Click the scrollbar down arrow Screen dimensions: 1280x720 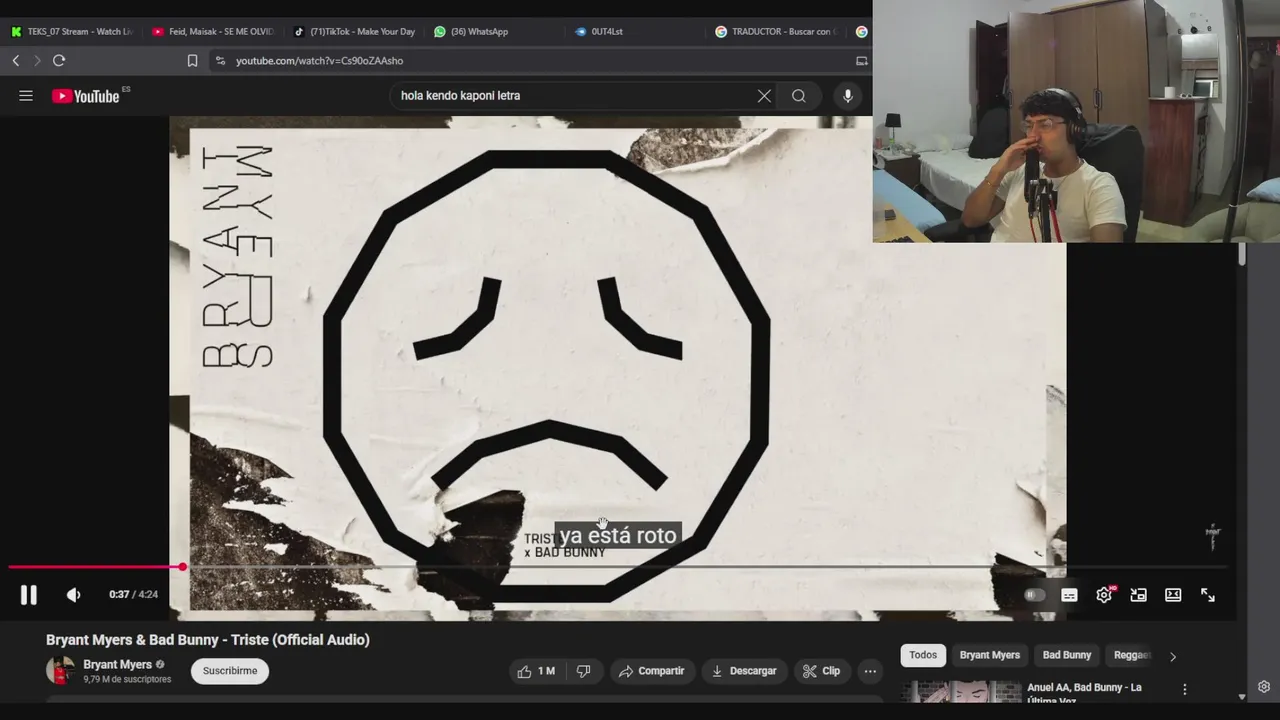[x=1242, y=697]
